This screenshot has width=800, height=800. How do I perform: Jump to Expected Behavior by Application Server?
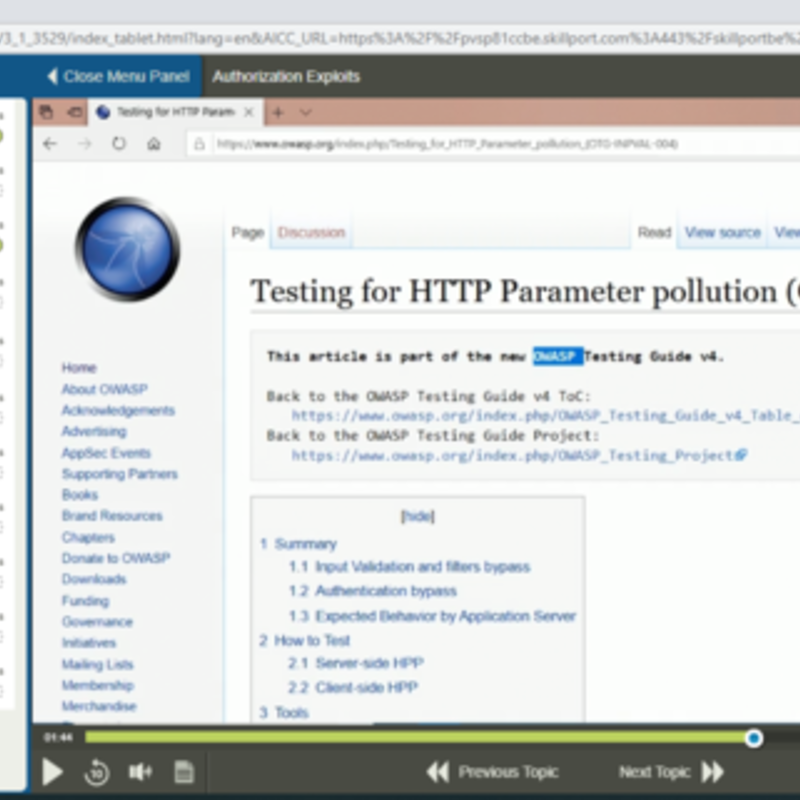(432, 616)
